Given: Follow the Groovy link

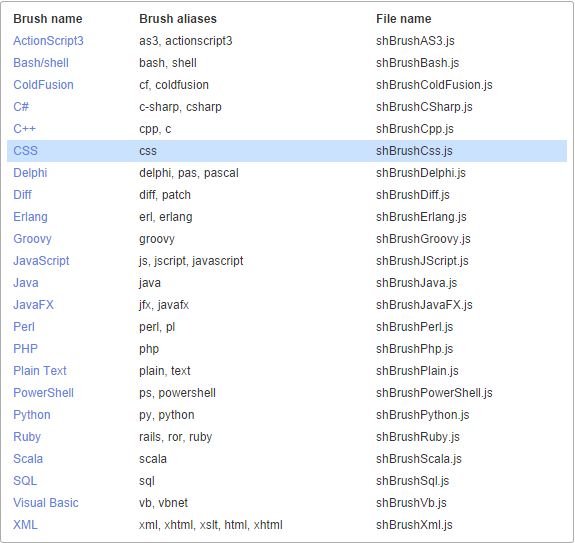Looking at the screenshot, I should (32, 239).
